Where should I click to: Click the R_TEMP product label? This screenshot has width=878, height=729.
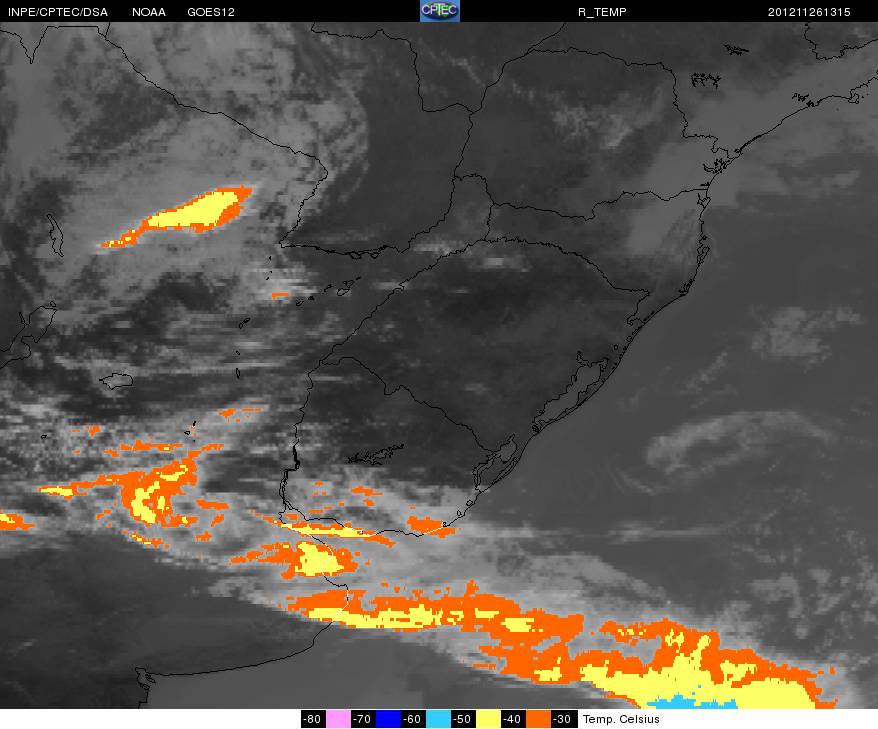[x=602, y=12]
